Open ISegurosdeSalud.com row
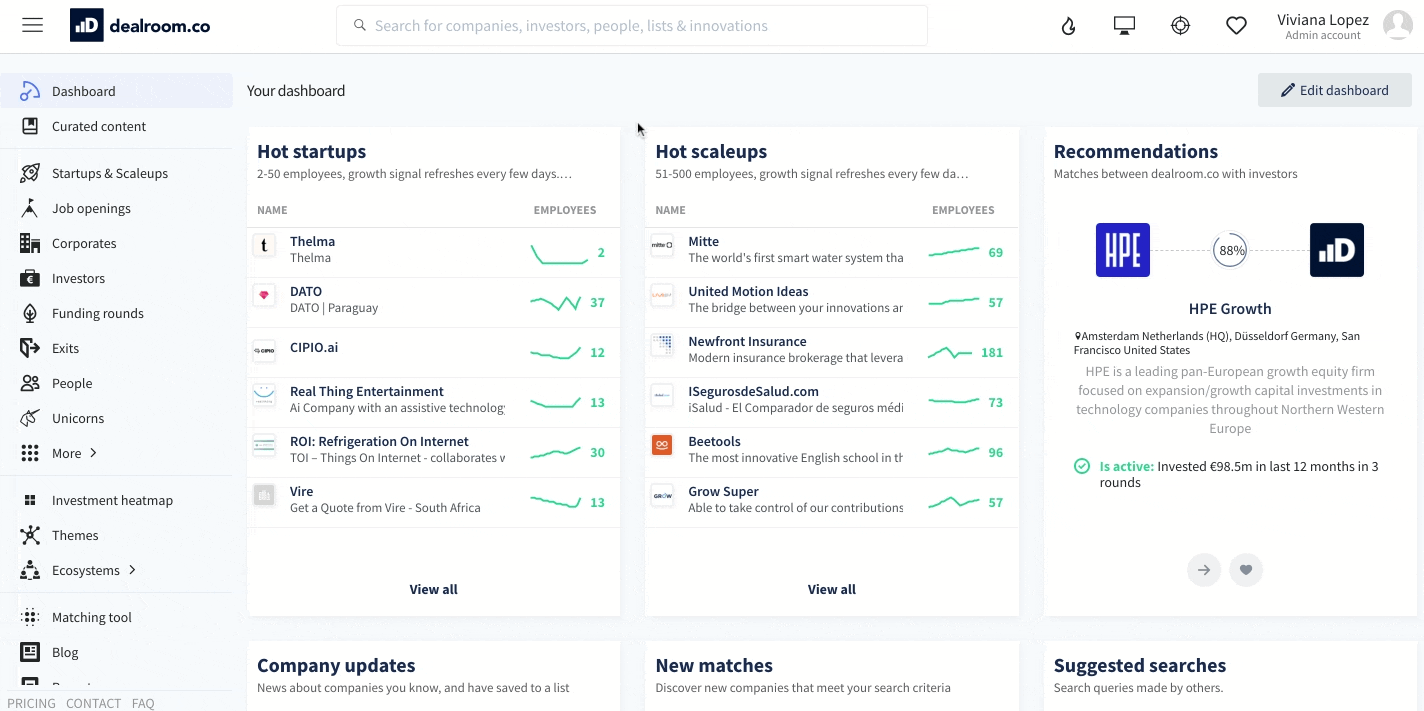1424x711 pixels. click(x=831, y=402)
